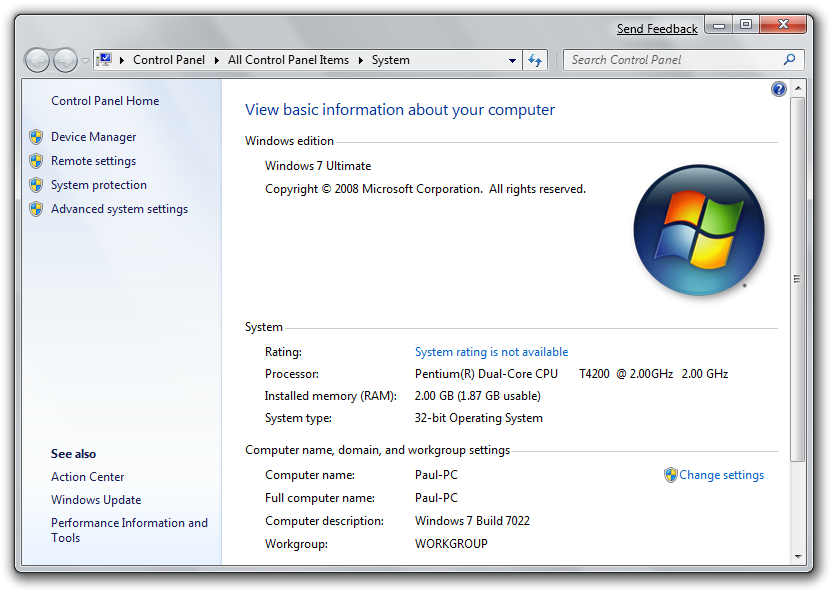Click the Forward navigation arrow button

coord(65,60)
